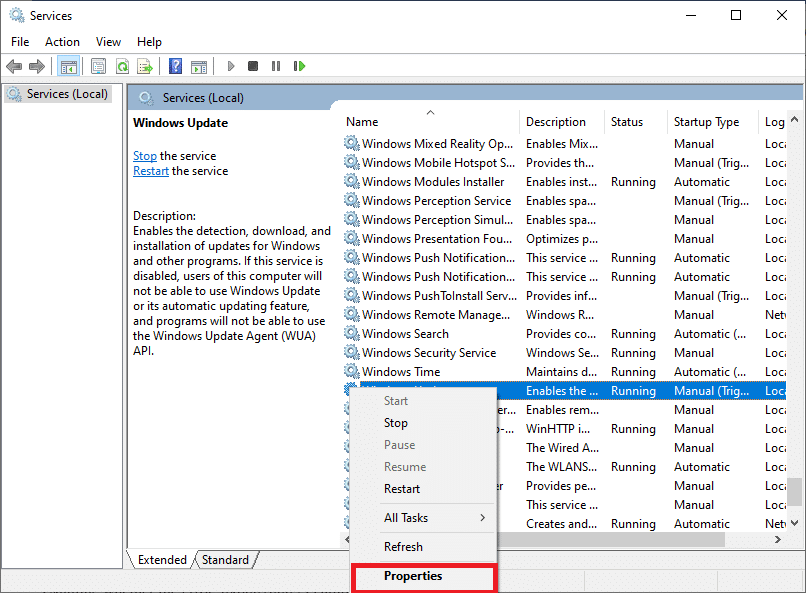Screen dimensions: 806x593
Task: Open Help via the blue question mark icon
Action: pos(175,66)
